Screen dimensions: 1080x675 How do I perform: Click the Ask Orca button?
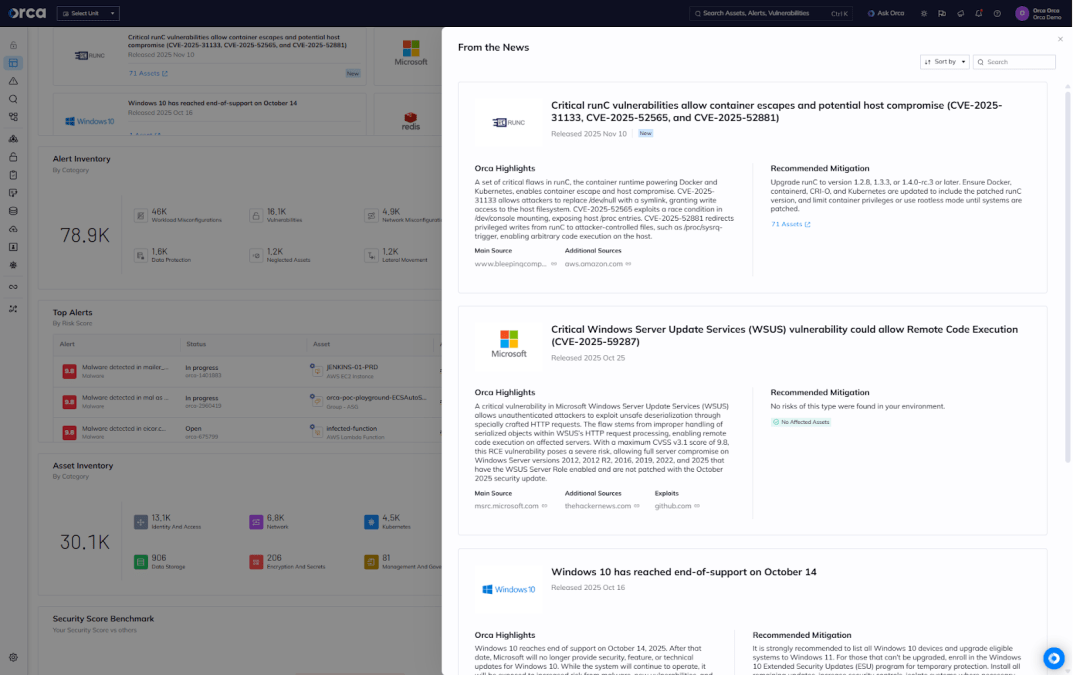tap(886, 13)
